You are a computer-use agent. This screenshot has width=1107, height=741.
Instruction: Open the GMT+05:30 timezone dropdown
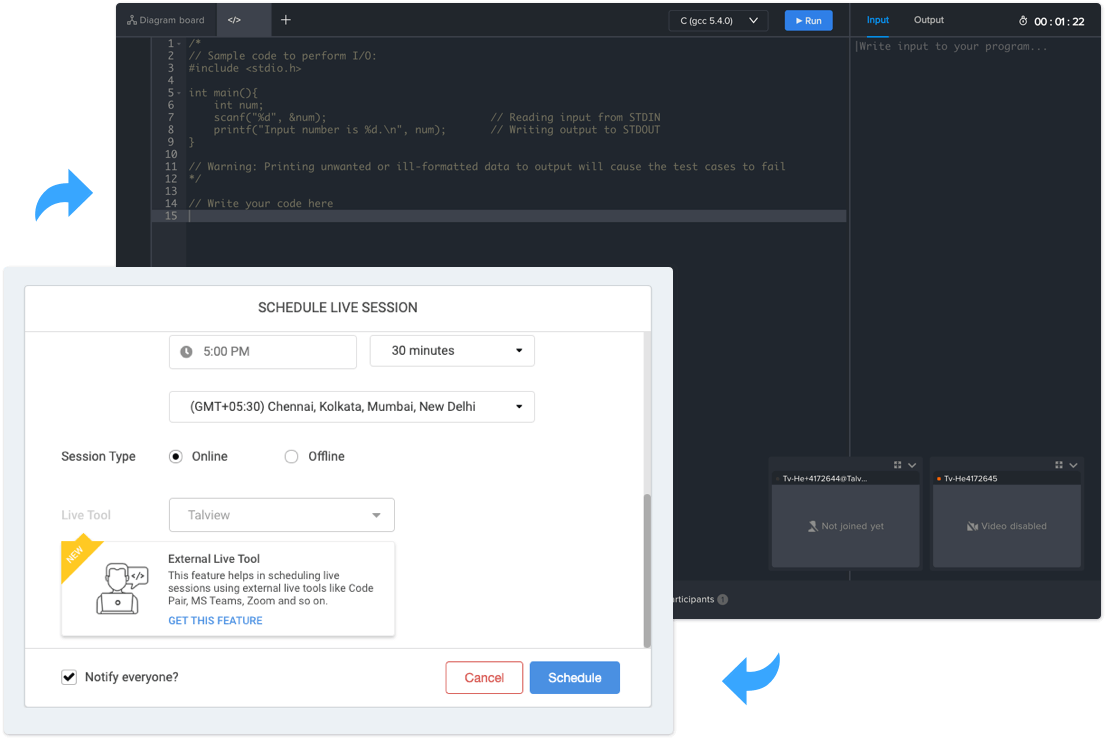[x=352, y=406]
